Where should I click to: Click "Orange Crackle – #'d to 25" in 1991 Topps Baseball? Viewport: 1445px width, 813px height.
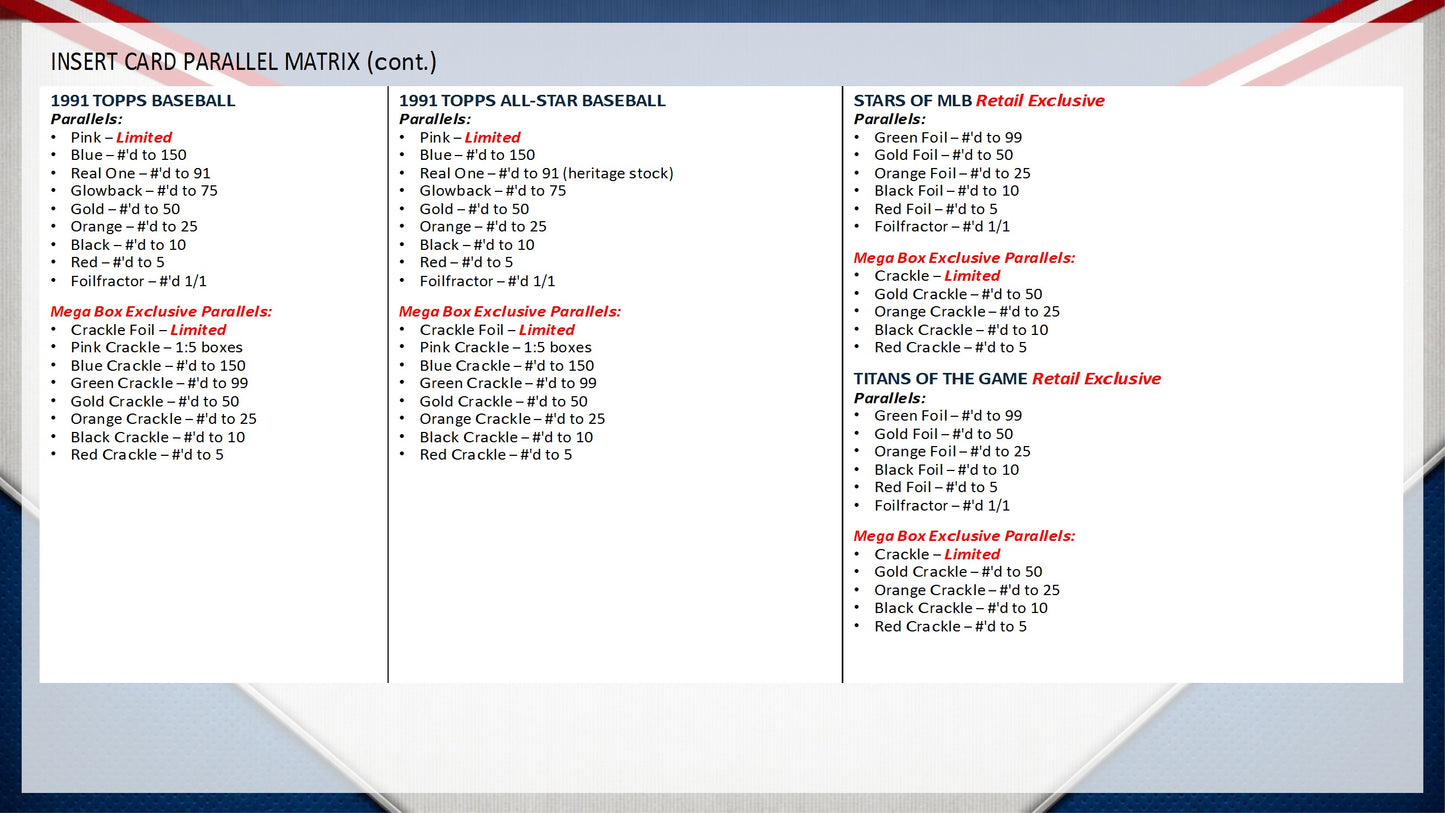pos(164,419)
